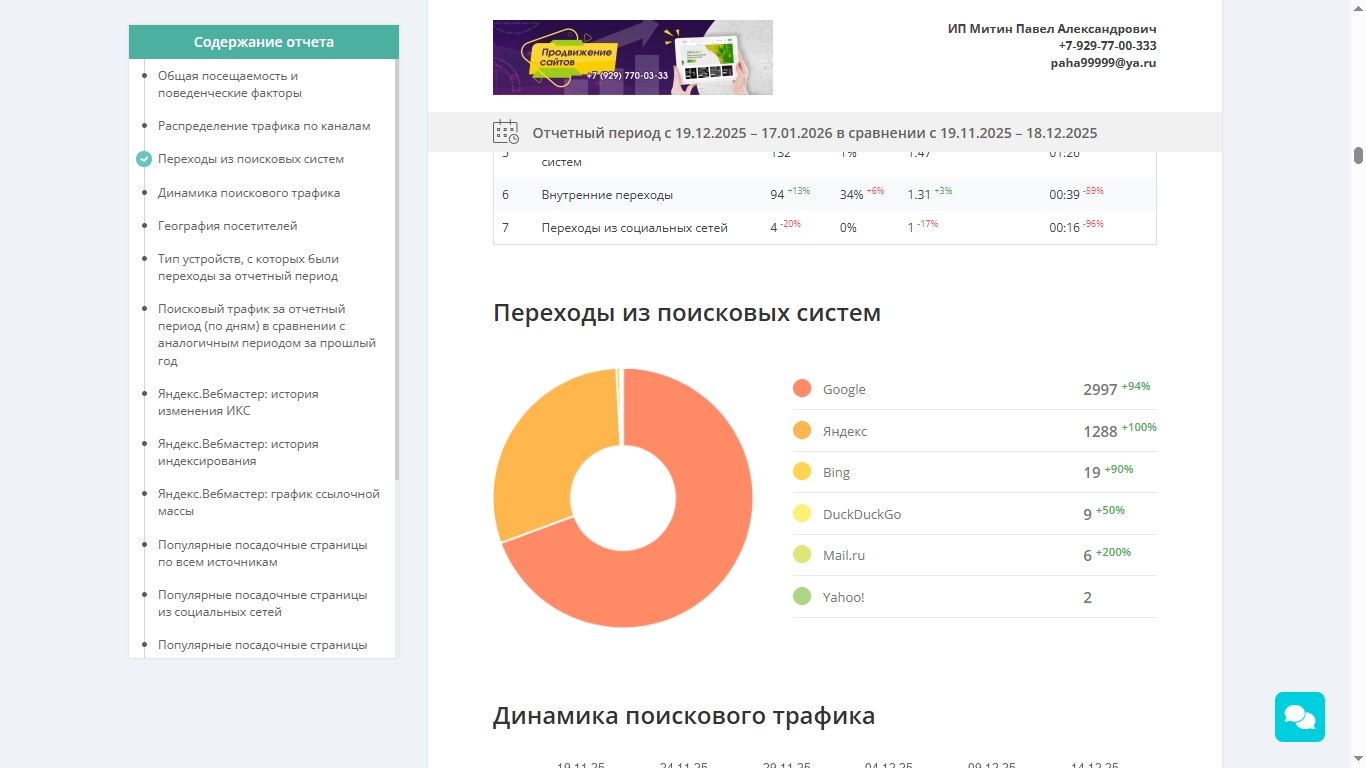The image size is (1366, 768).
Task: Click the Google label in the legend
Action: click(844, 389)
